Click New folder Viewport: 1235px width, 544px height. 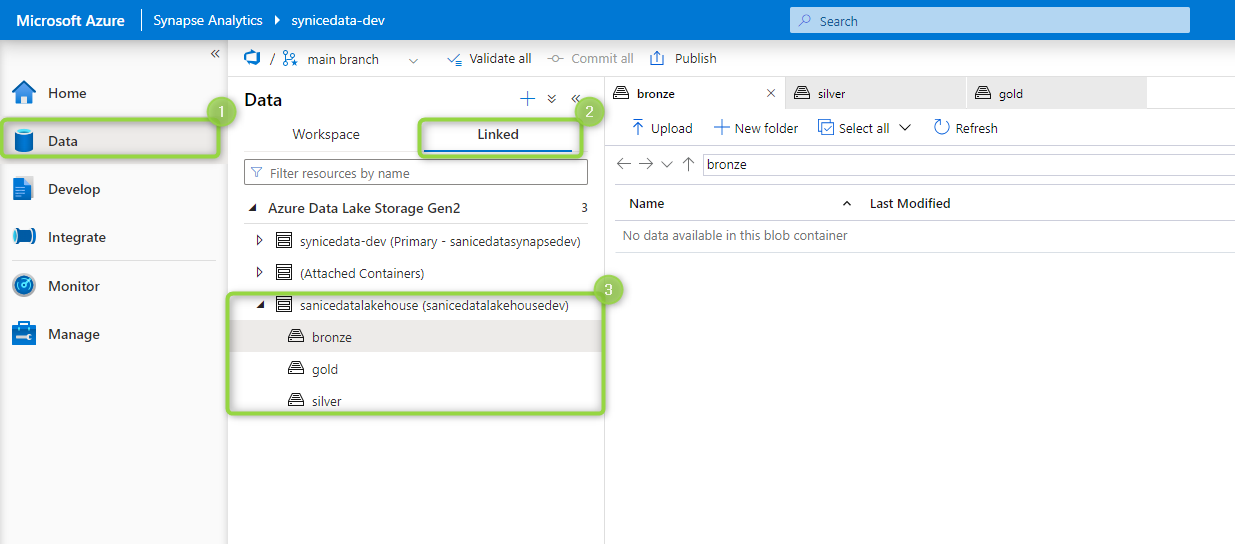pos(756,128)
